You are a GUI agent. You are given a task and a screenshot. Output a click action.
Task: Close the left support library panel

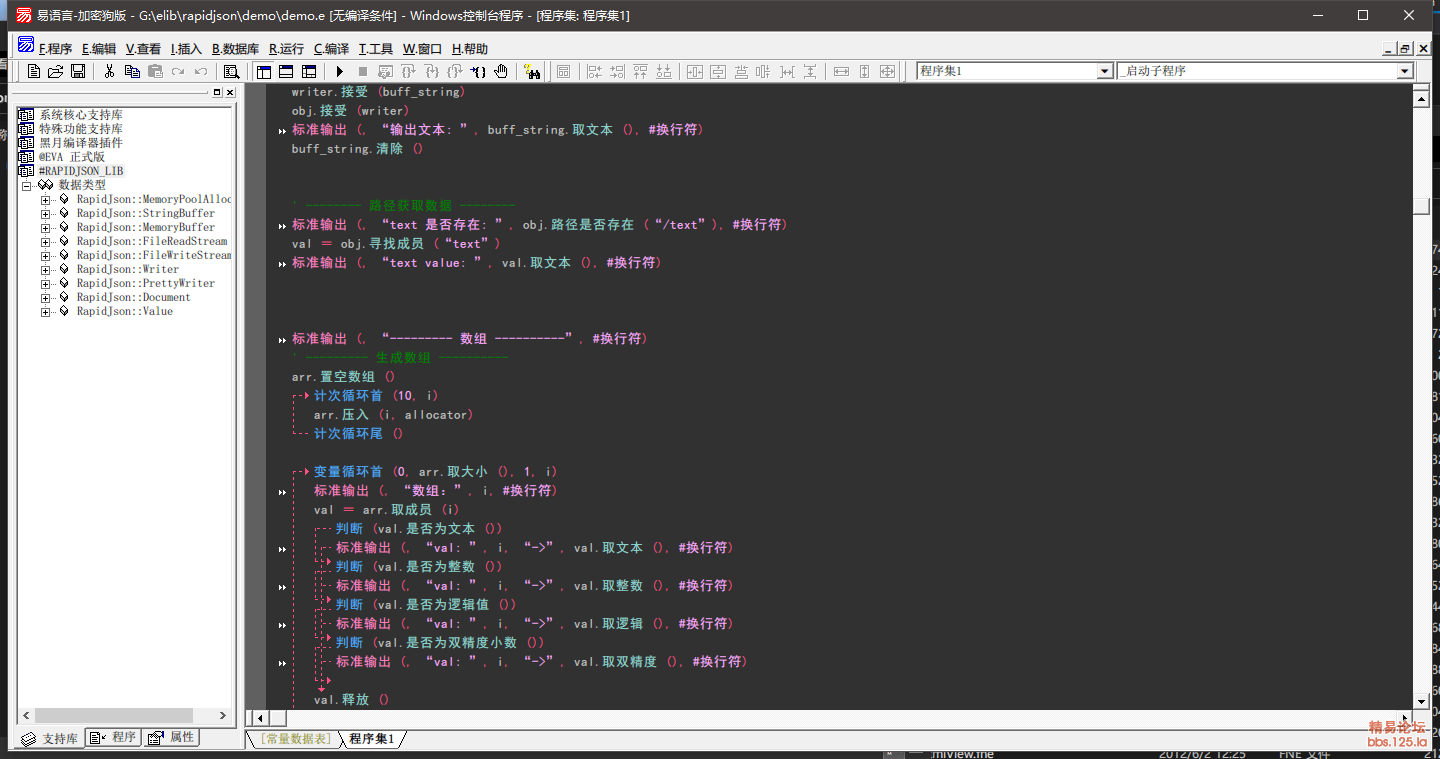tap(229, 92)
